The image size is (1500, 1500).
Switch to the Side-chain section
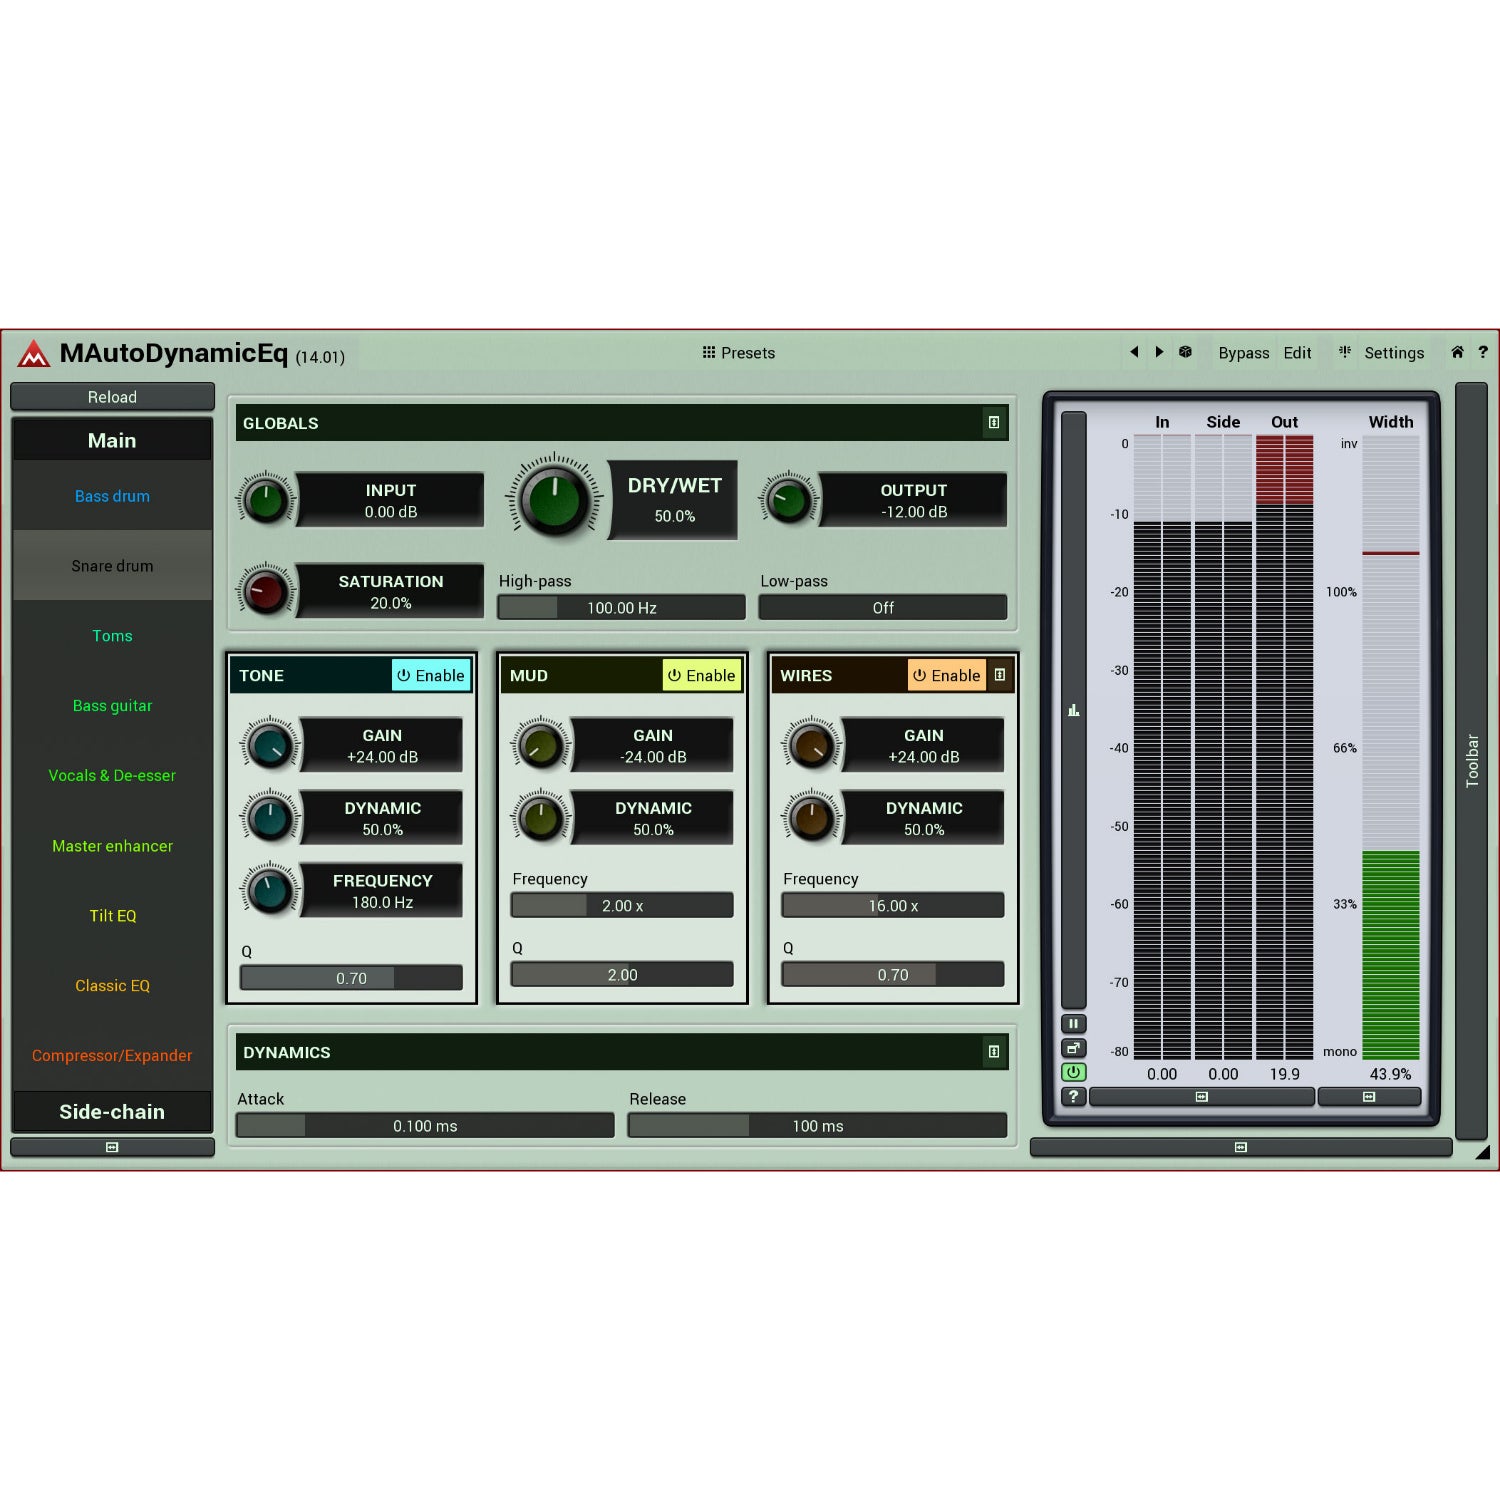(112, 1112)
